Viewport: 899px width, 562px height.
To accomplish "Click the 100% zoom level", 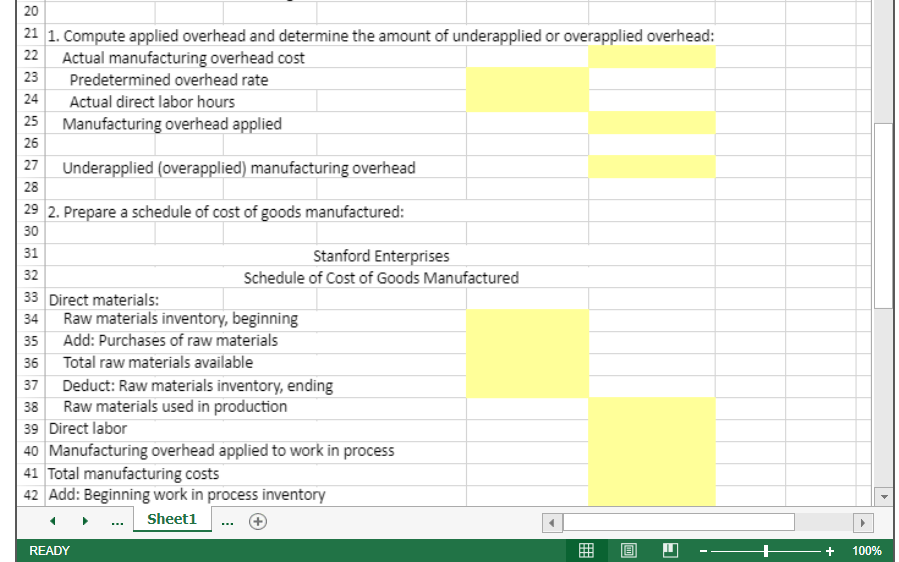I will pyautogui.click(x=866, y=551).
